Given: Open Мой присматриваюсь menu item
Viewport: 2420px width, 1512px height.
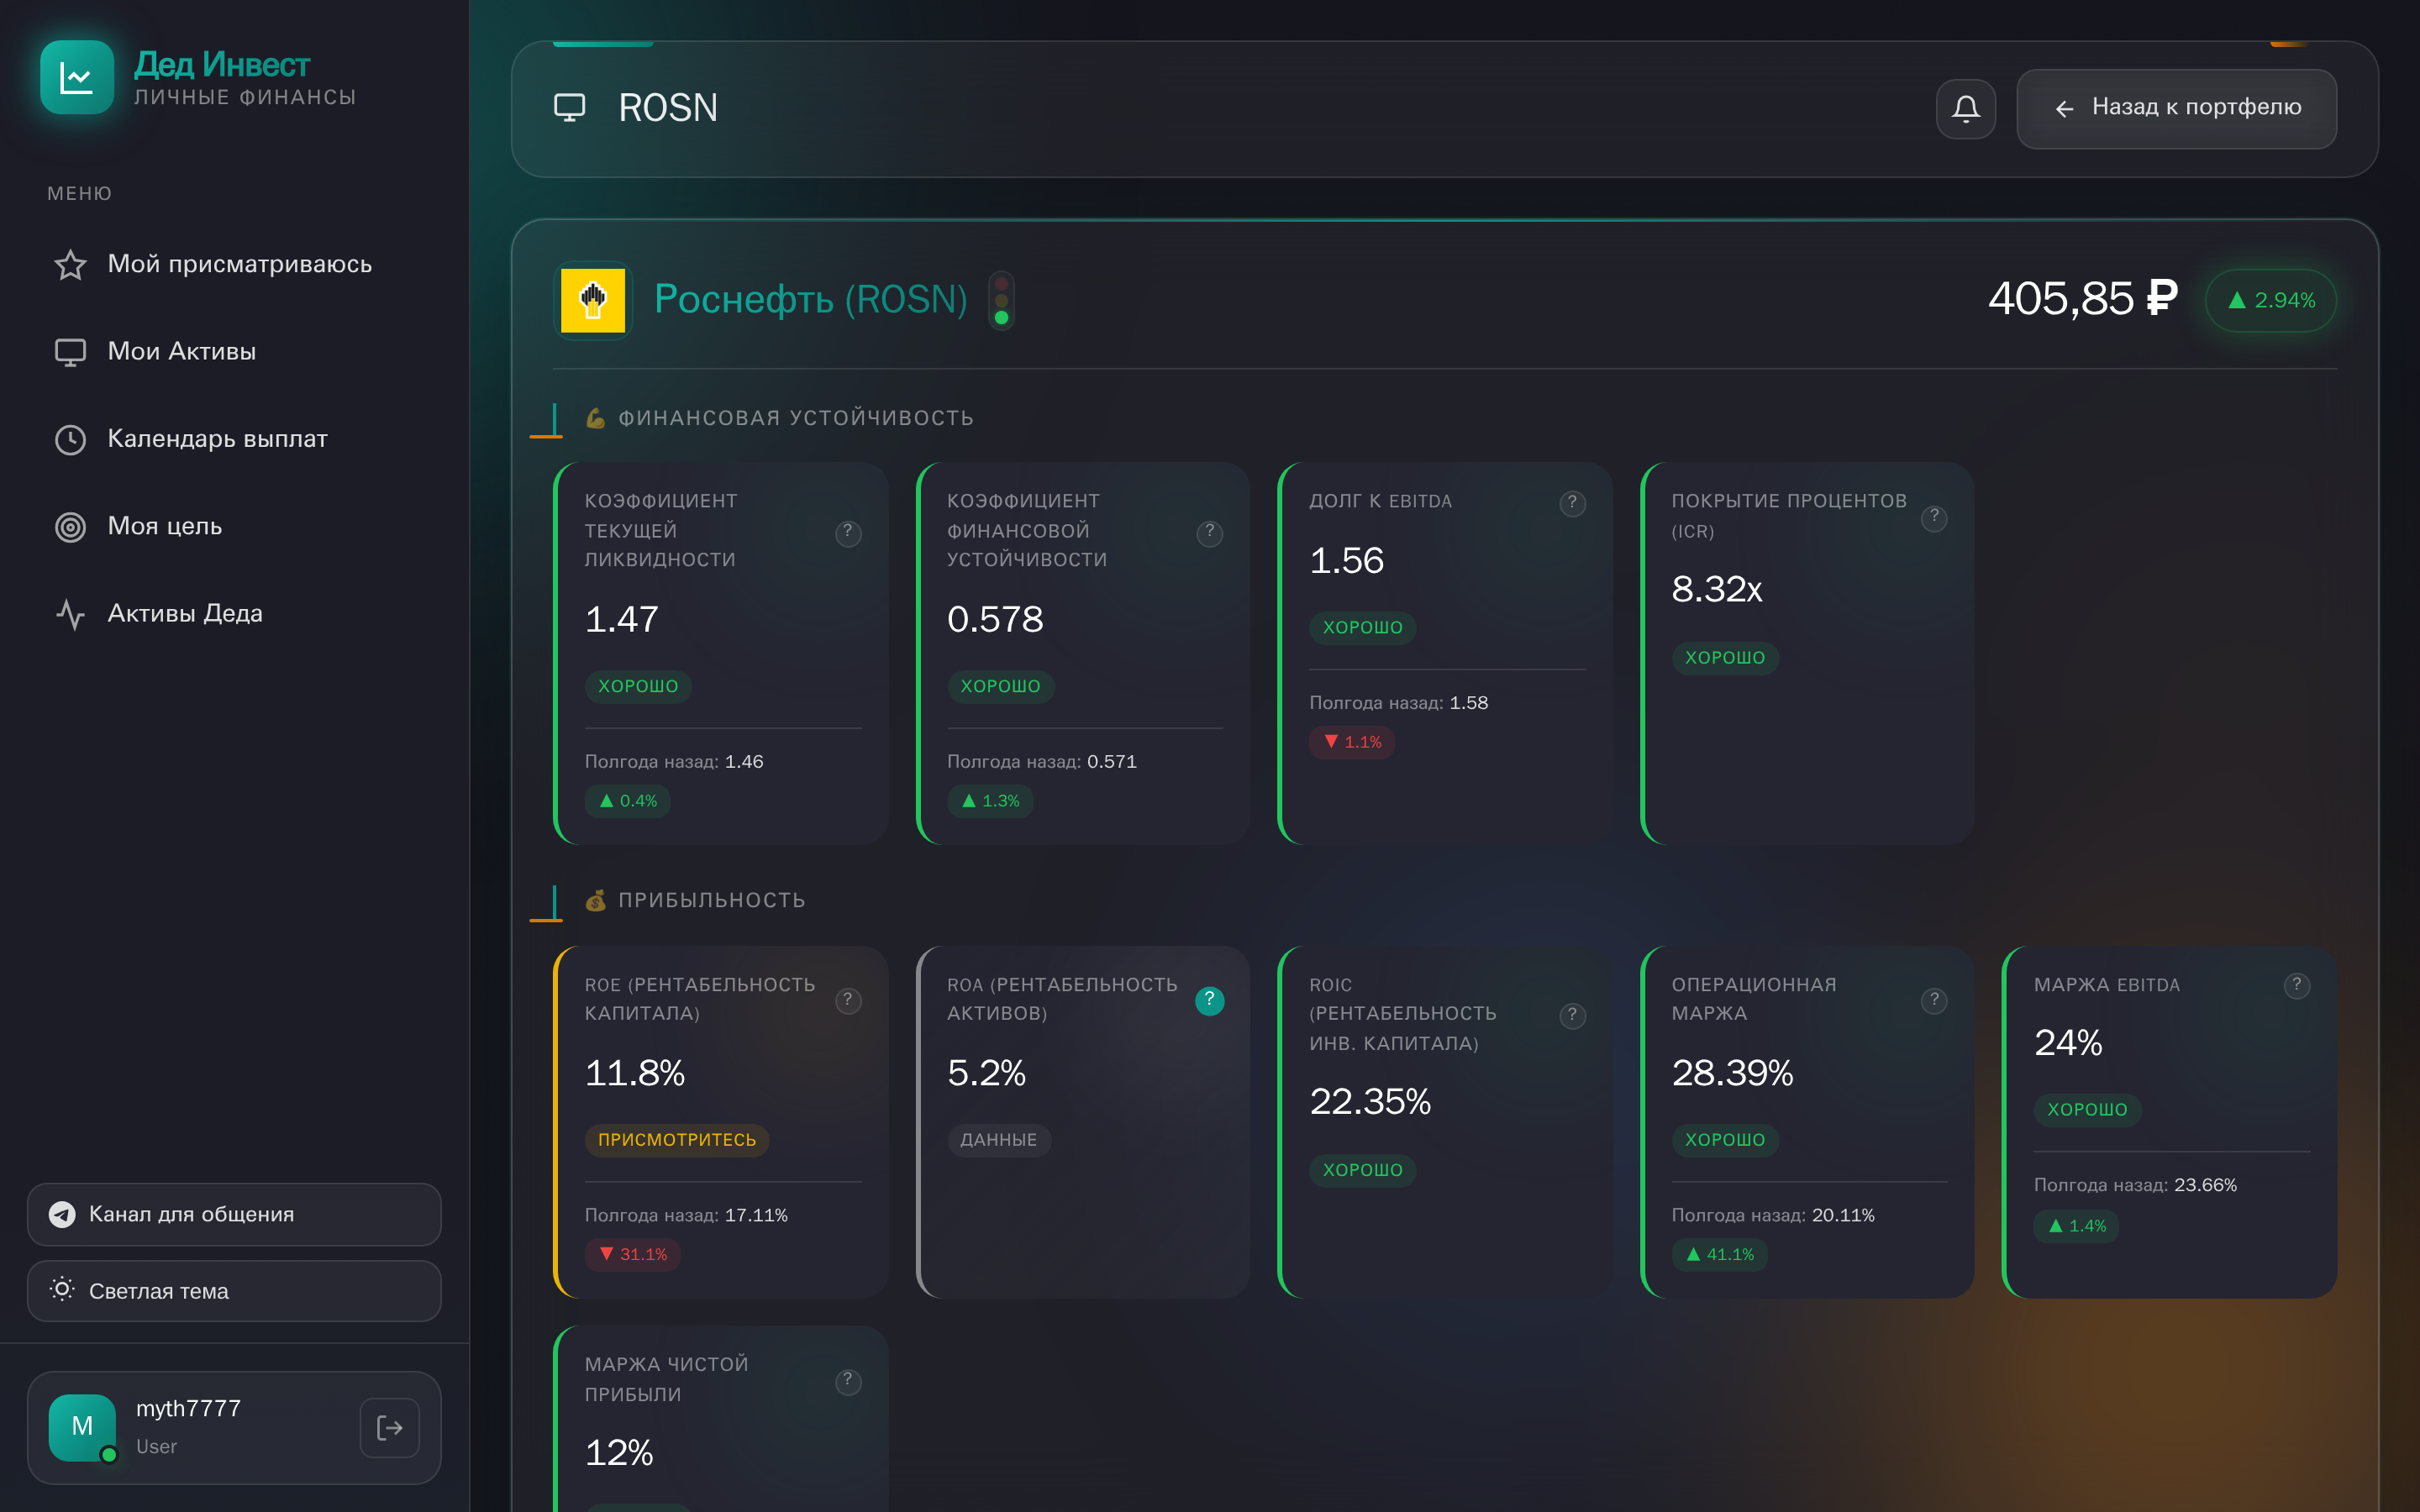Looking at the screenshot, I should coord(239,264).
